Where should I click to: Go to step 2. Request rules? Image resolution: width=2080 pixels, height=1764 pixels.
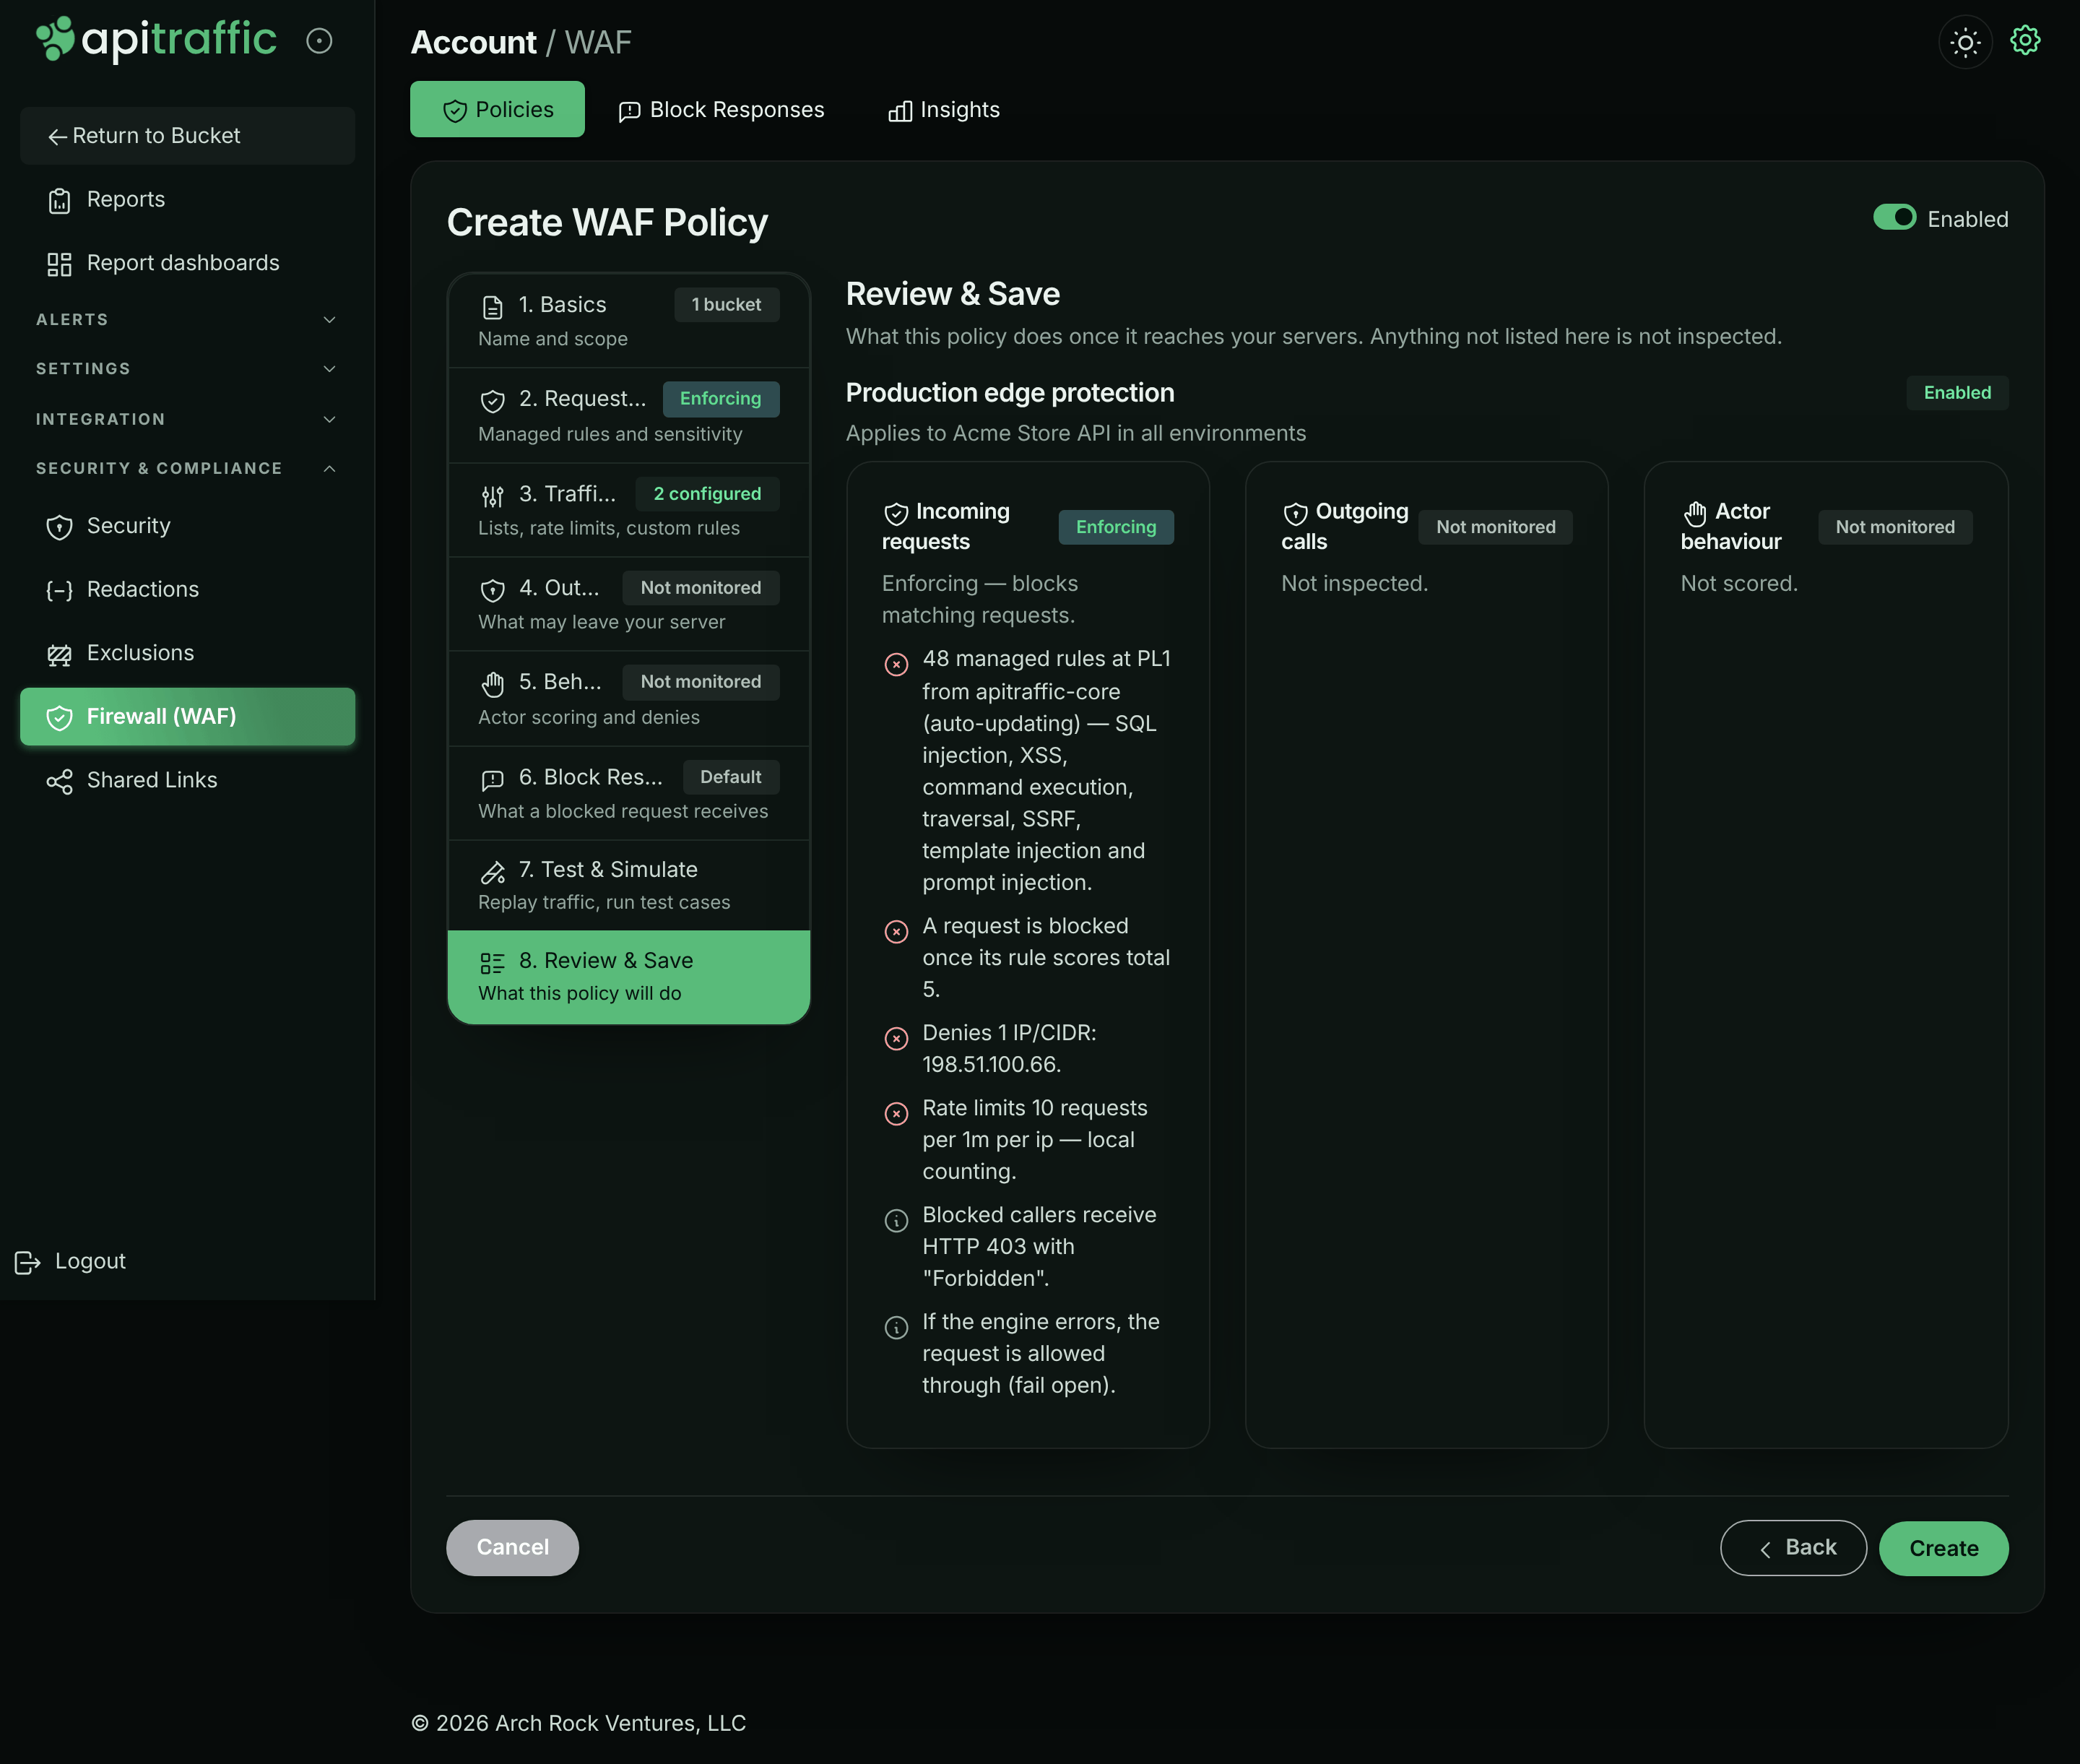coord(629,415)
